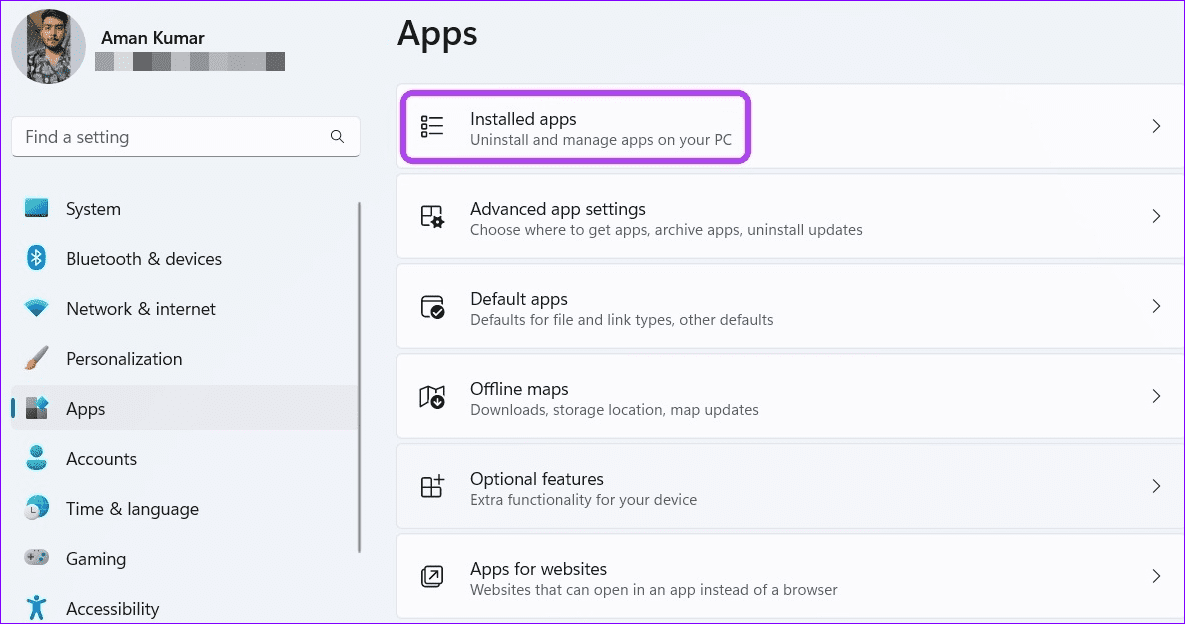
Task: Open Offline maps via its map icon
Action: pyautogui.click(x=432, y=396)
